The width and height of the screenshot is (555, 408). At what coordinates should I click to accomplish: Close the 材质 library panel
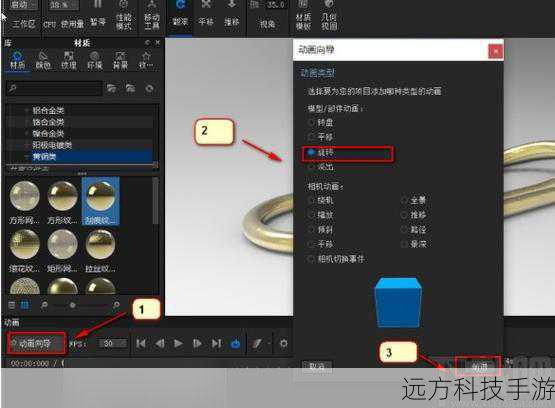158,42
